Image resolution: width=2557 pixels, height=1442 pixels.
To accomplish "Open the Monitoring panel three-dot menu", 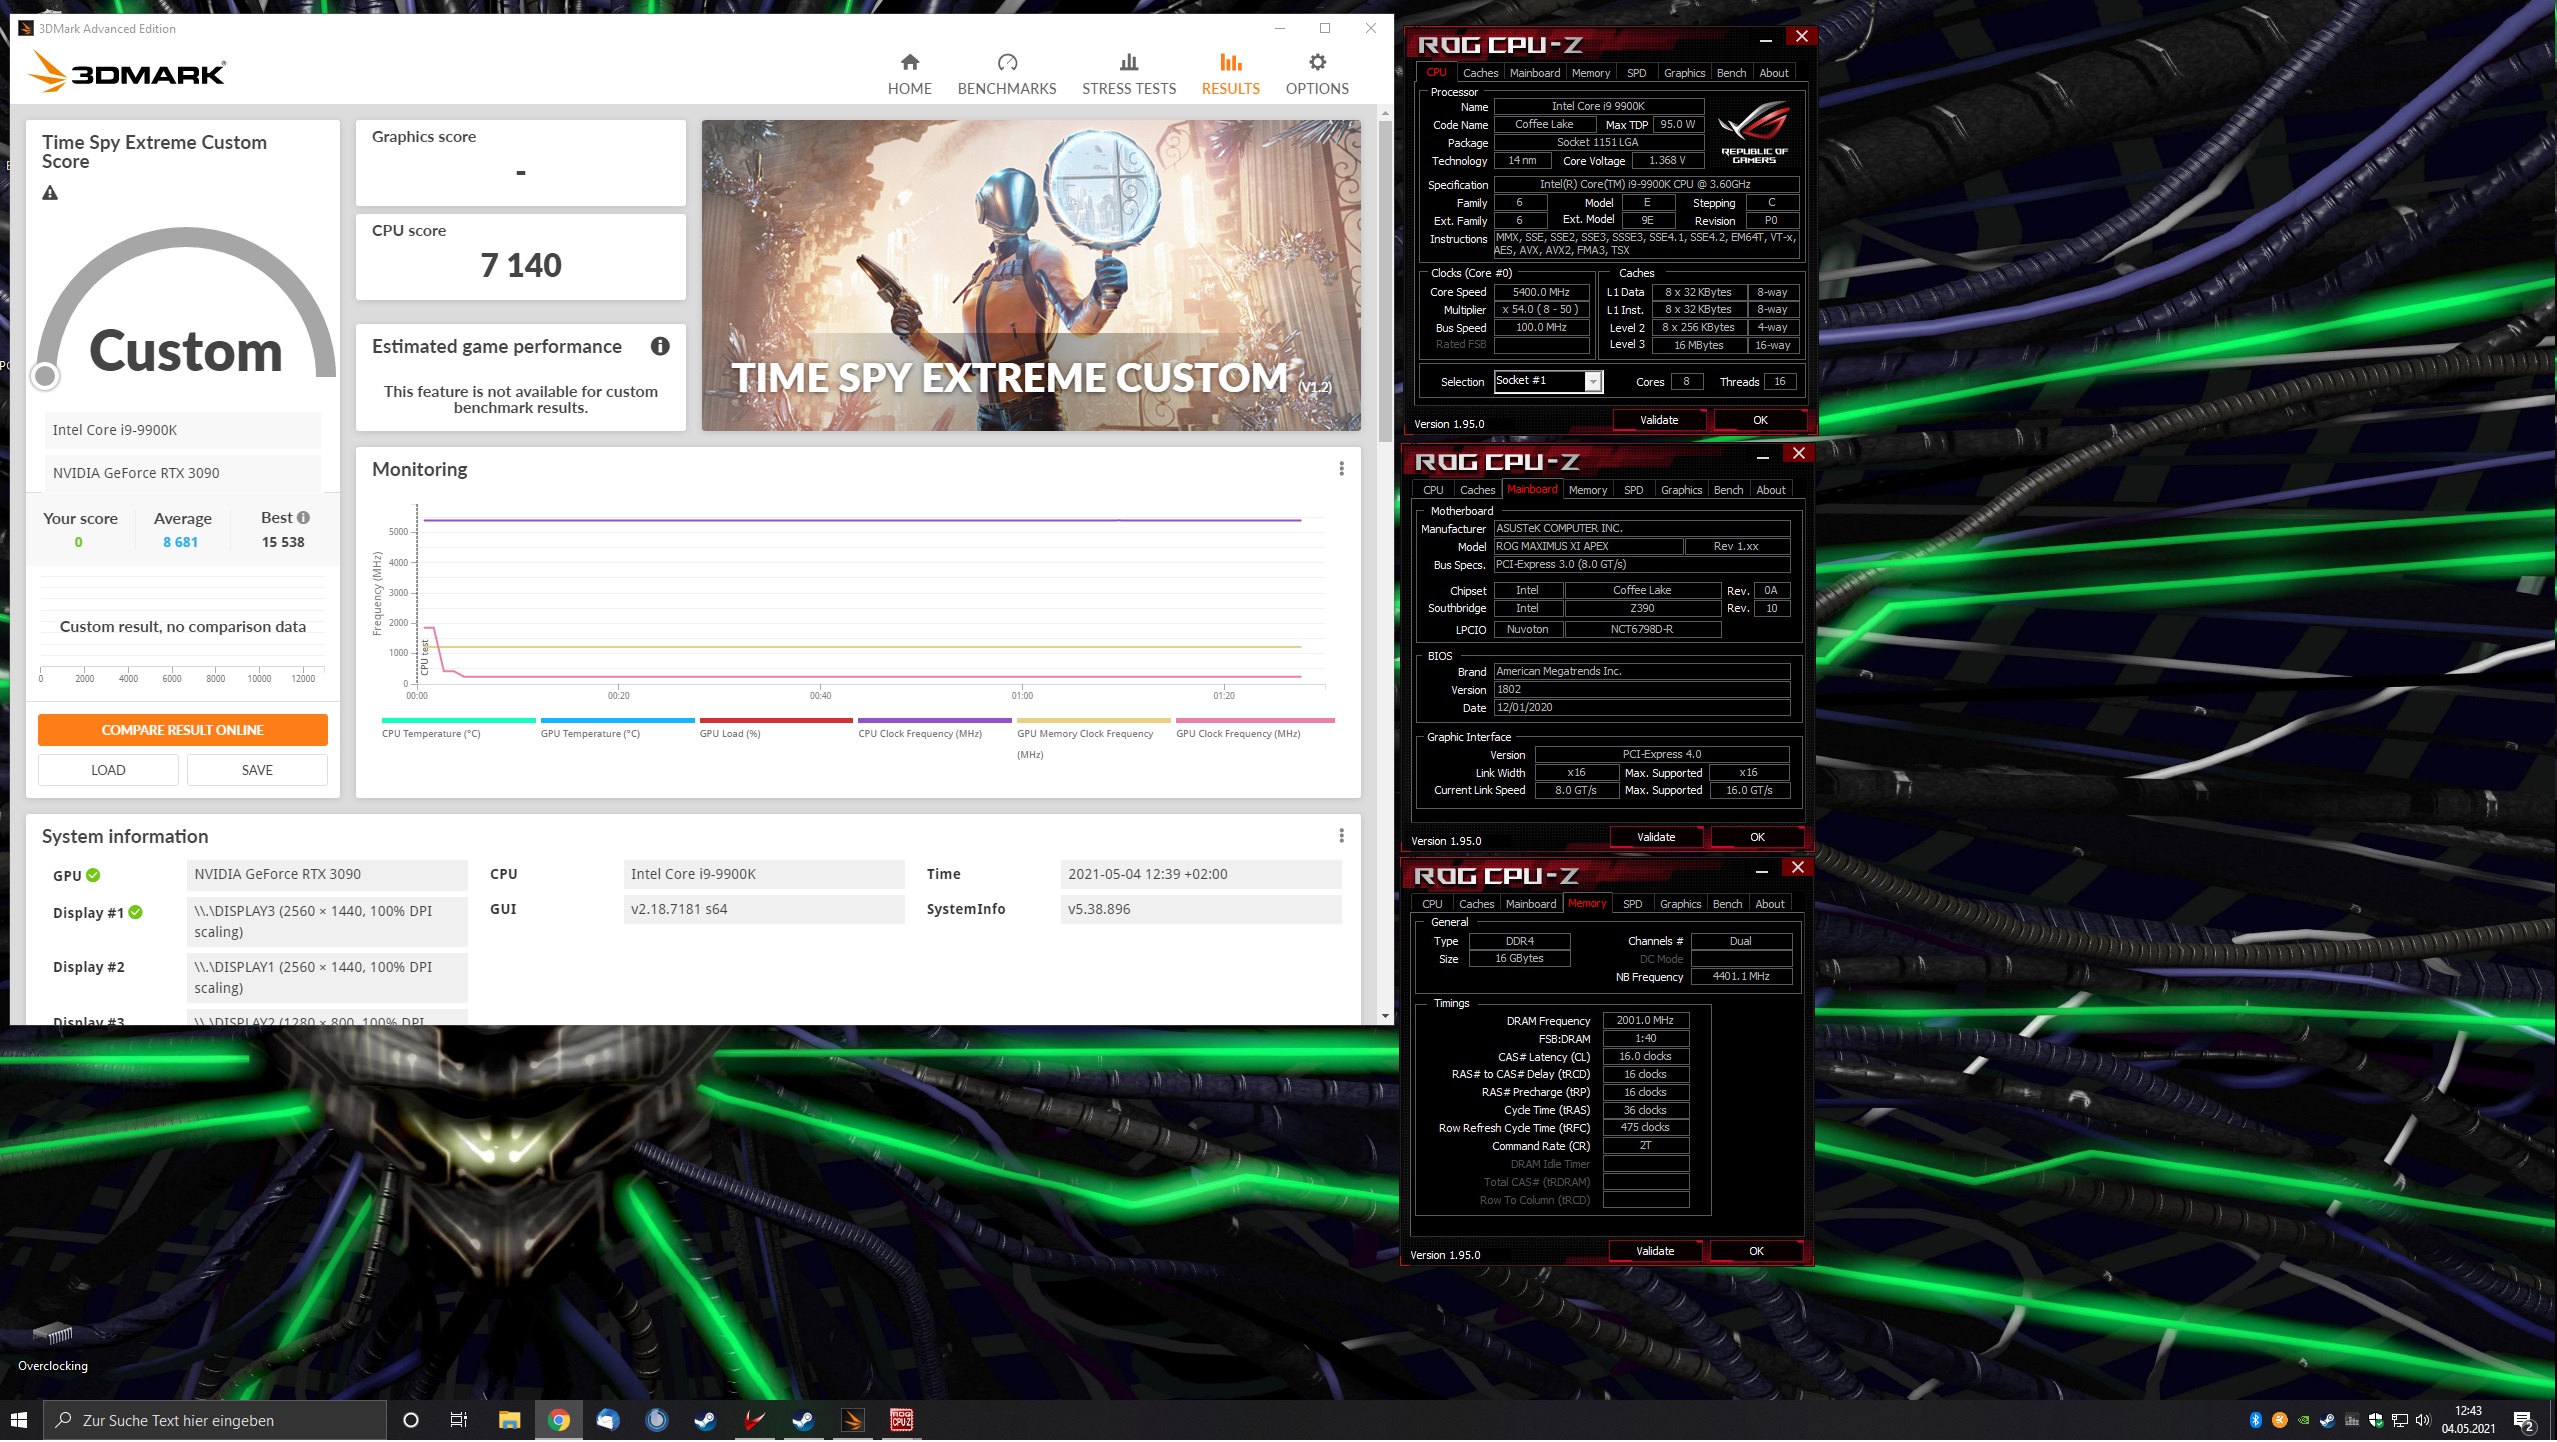I will [1341, 469].
